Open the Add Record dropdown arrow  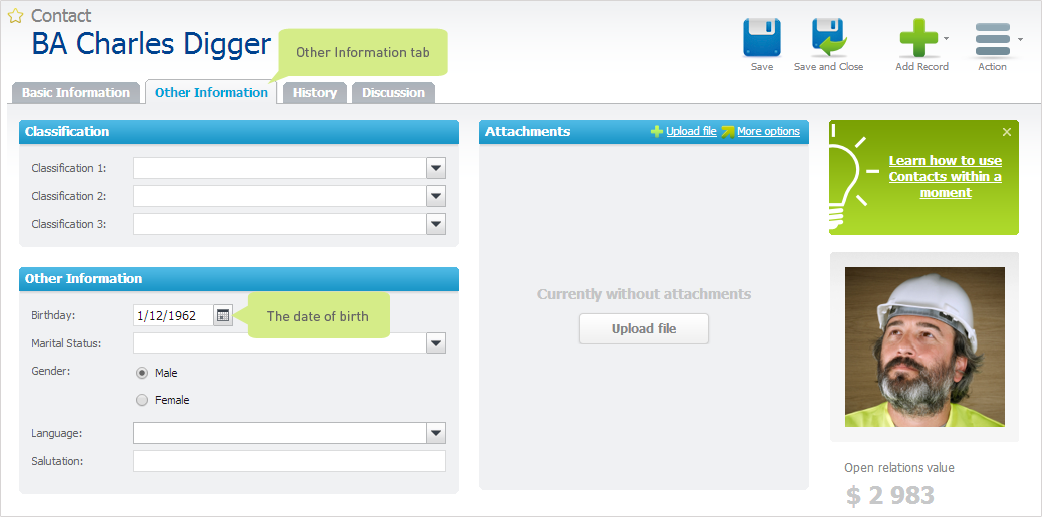pyautogui.click(x=946, y=39)
